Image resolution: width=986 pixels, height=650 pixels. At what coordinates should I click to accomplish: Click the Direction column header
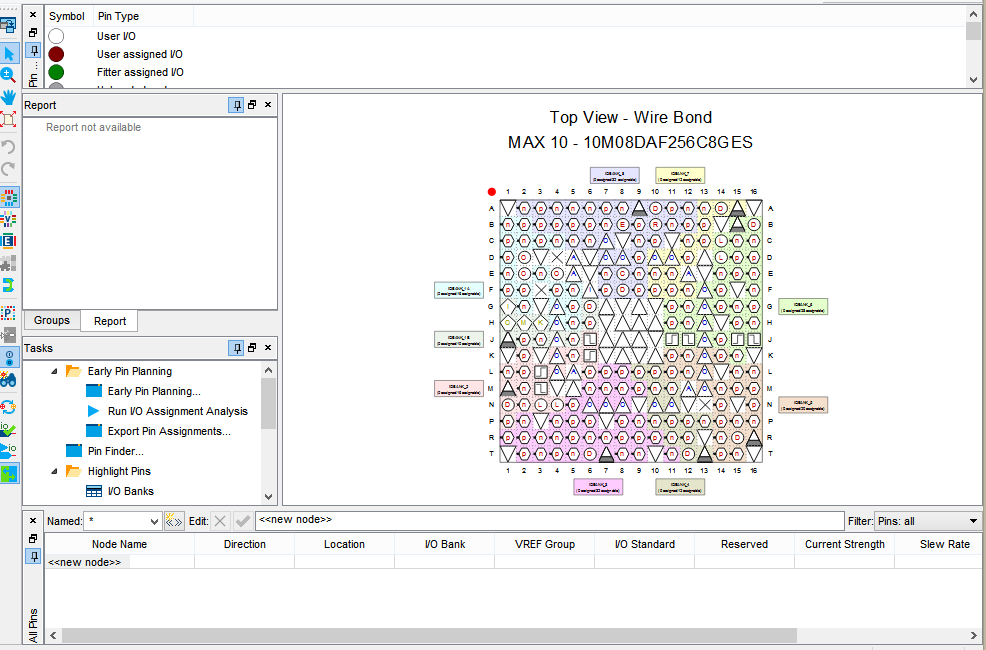(x=245, y=544)
